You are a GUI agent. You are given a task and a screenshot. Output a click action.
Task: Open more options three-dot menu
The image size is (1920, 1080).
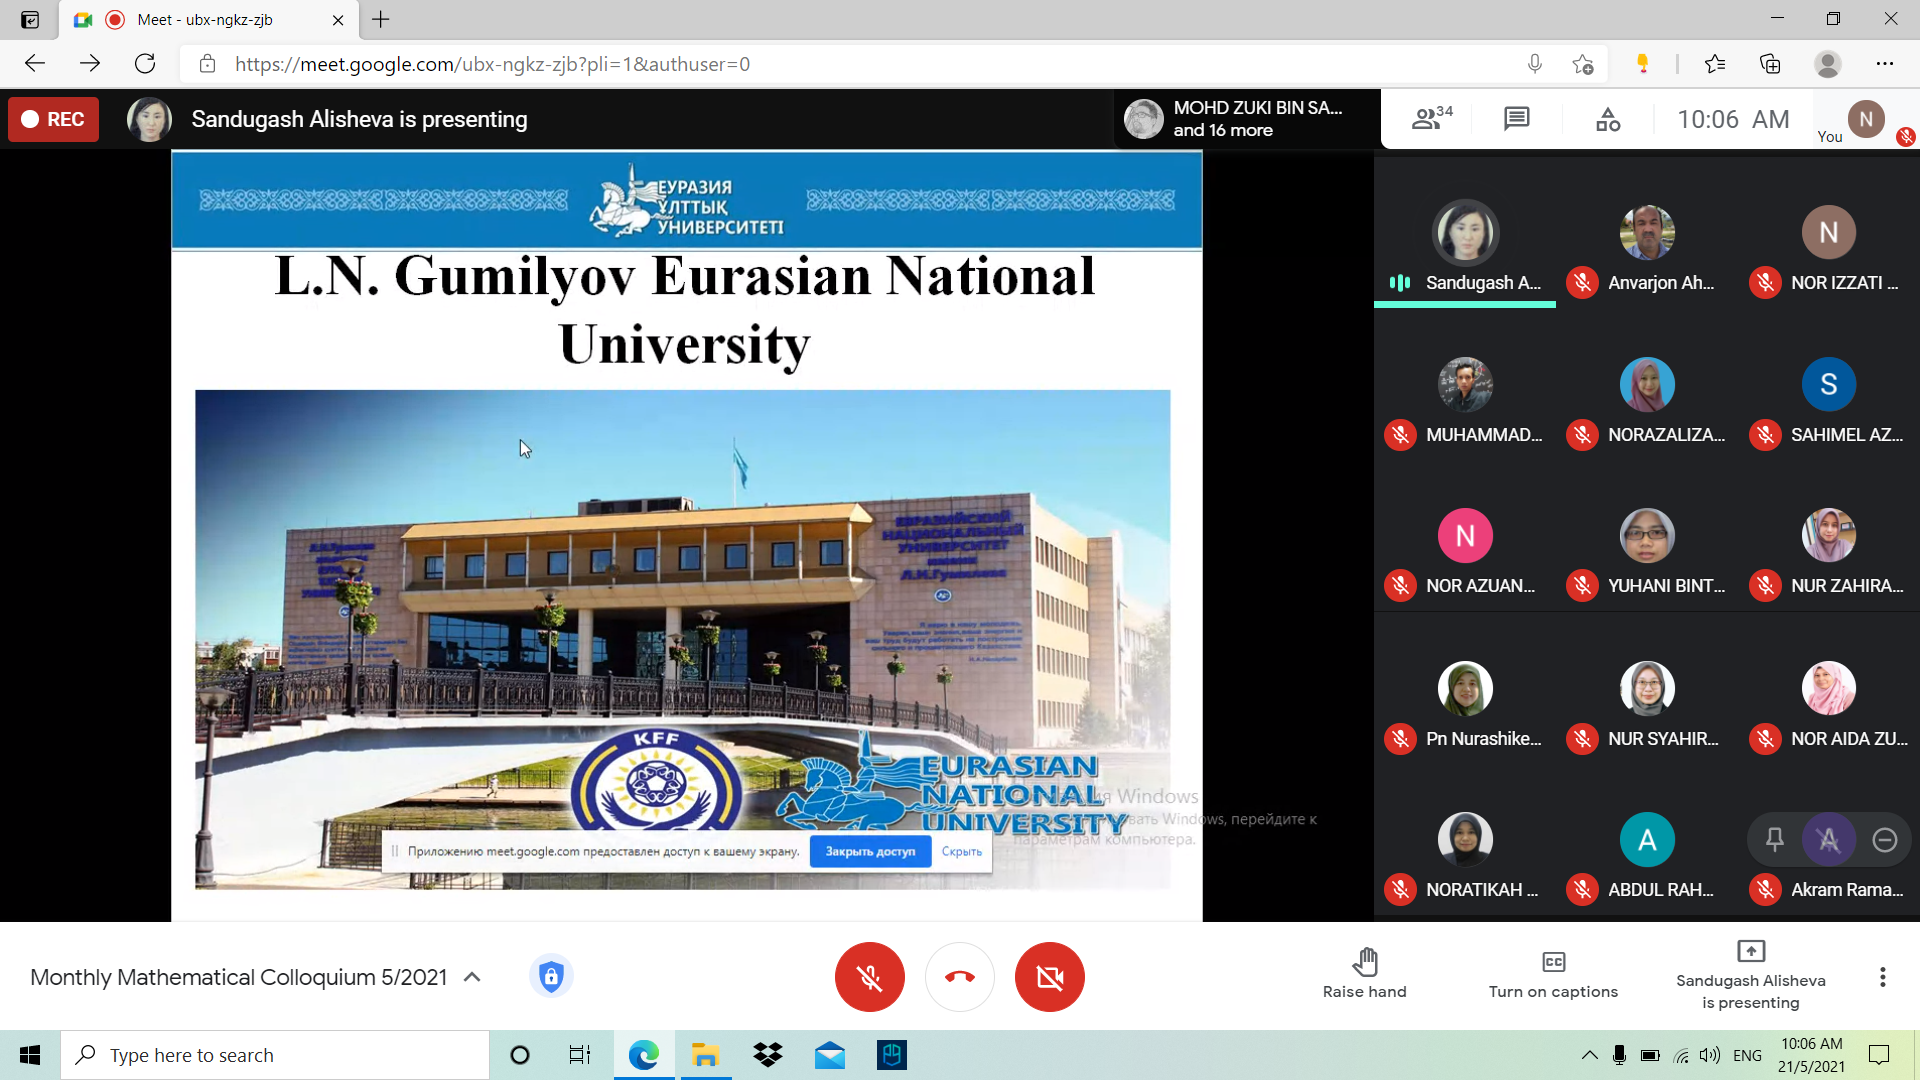coord(1882,977)
